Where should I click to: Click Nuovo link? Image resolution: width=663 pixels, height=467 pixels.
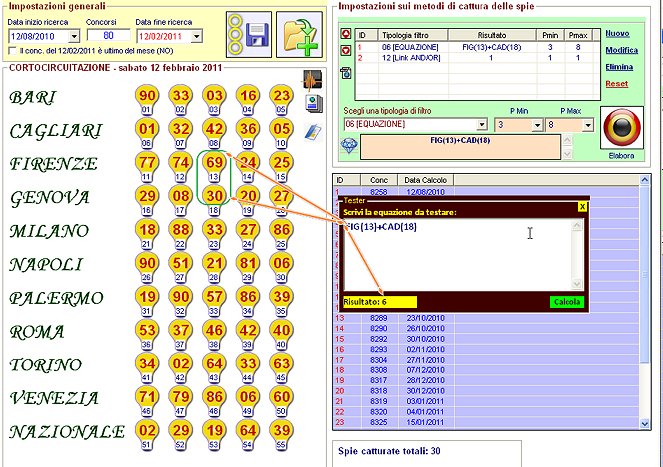coord(617,33)
